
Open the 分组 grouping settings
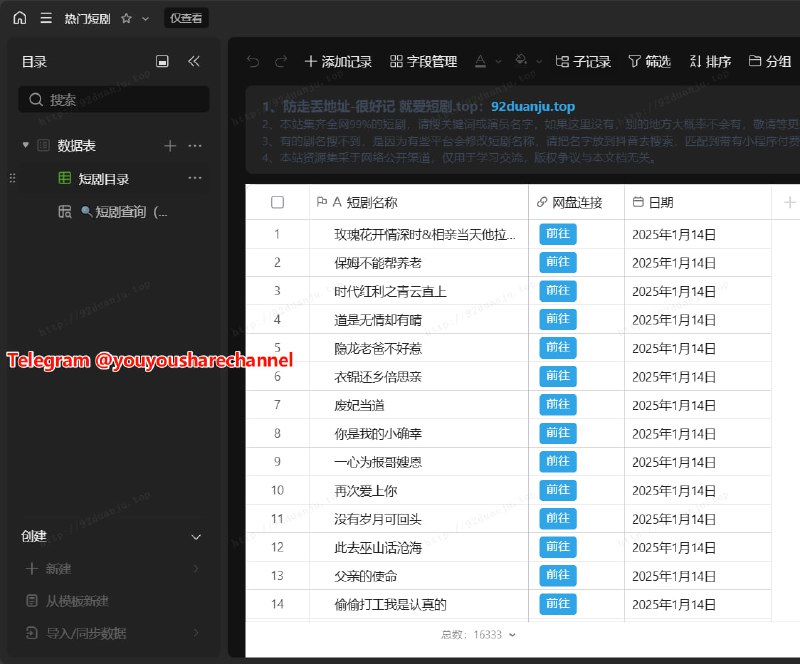pos(772,61)
